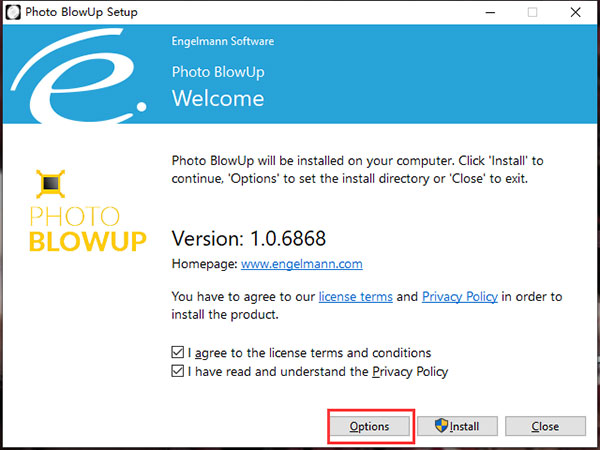Toggle the read Privacy Policy checkbox

point(178,372)
